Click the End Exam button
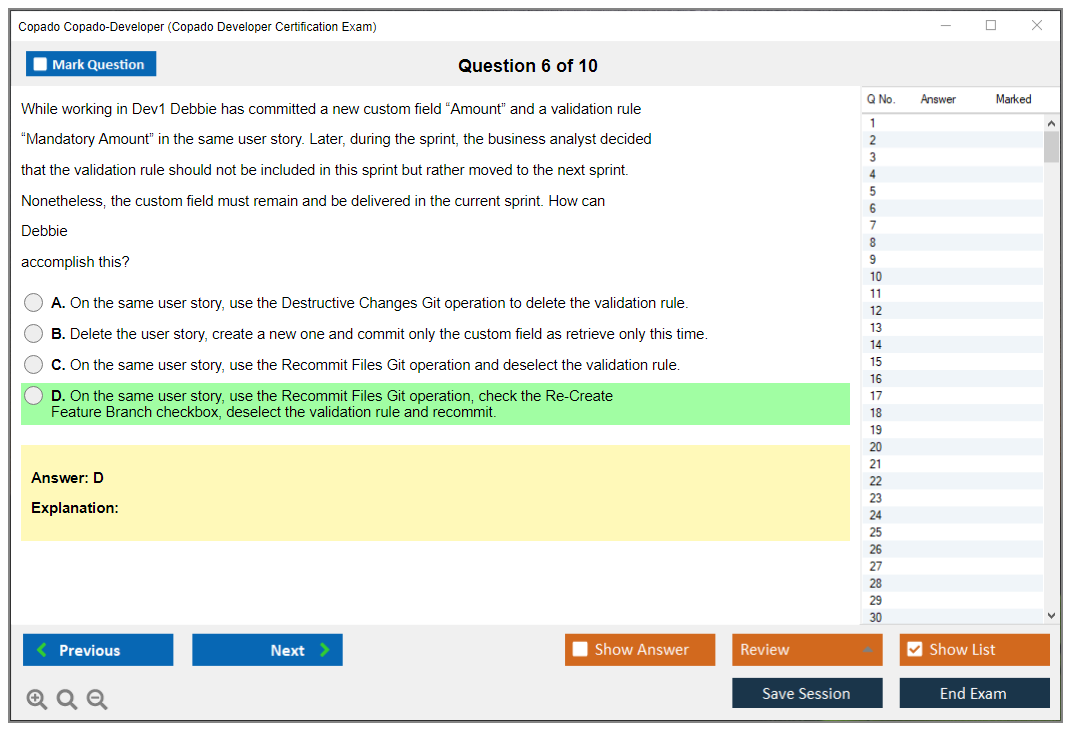 (974, 693)
